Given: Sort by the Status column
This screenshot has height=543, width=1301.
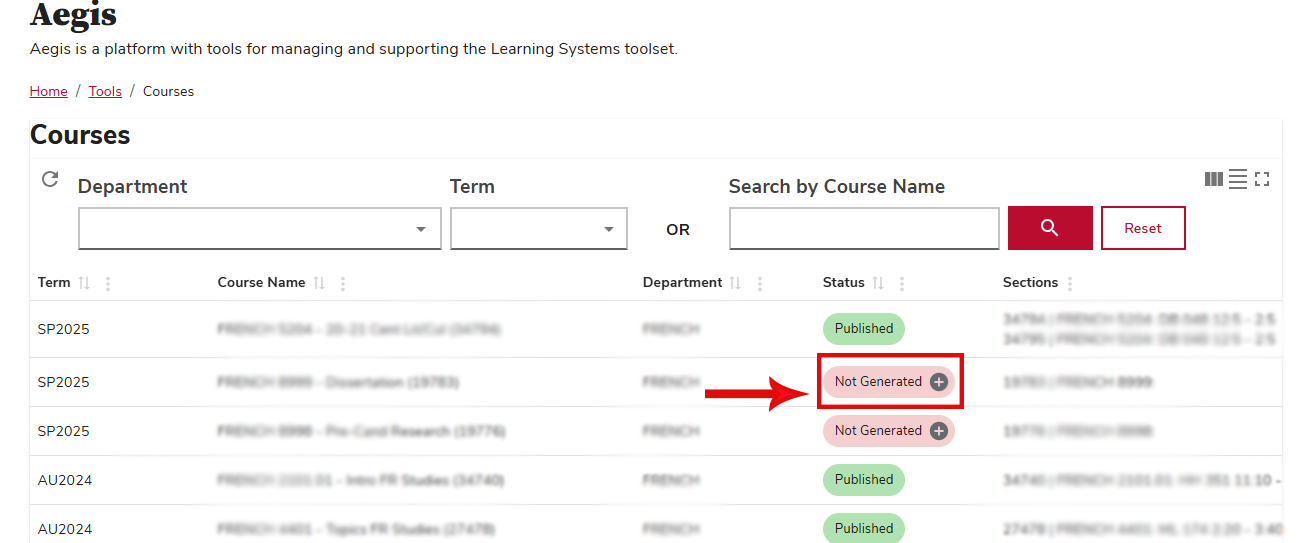Looking at the screenshot, I should click(x=878, y=283).
